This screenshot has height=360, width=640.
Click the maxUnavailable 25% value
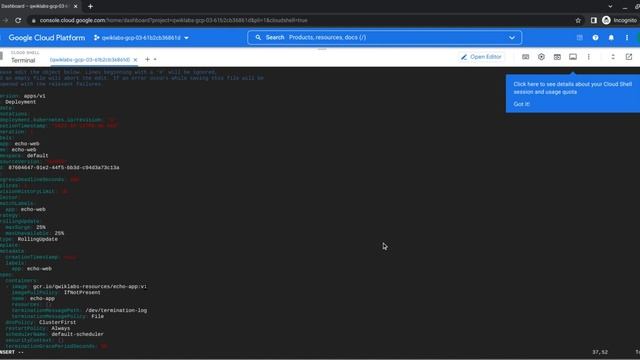pyautogui.click(x=59, y=233)
